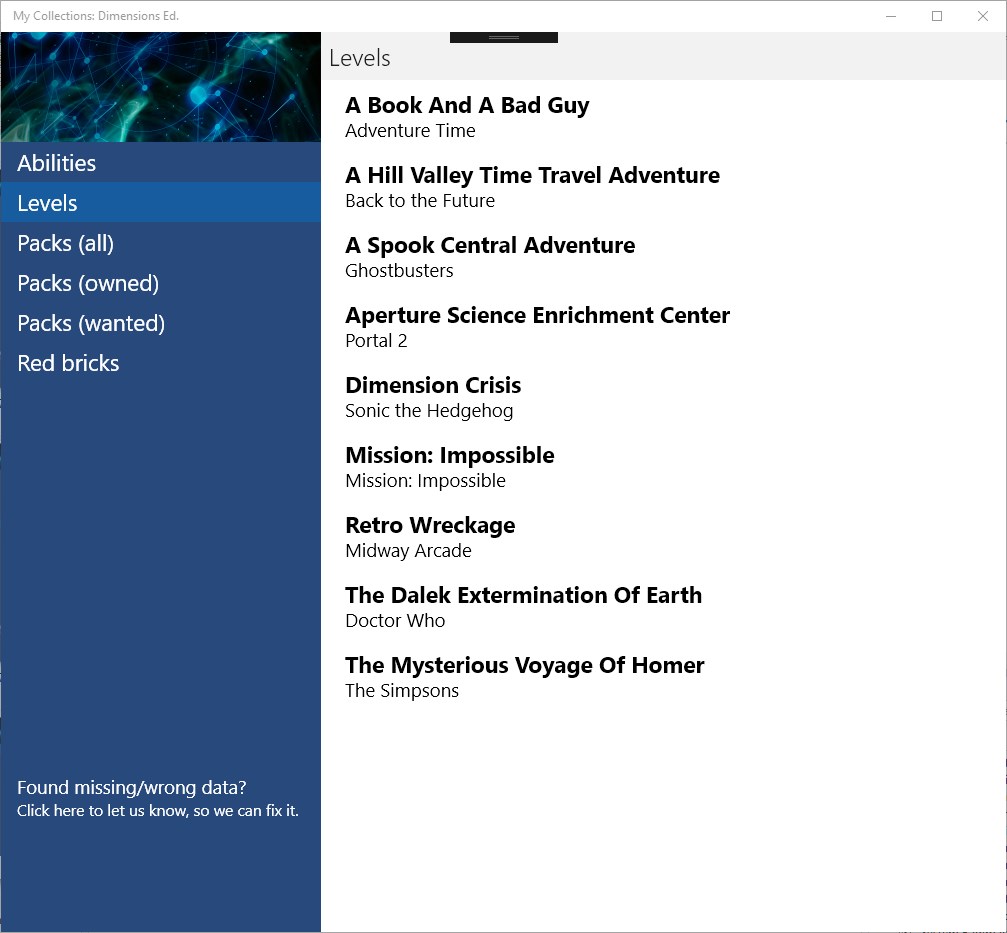Click the Found missing/wrong data link
The height and width of the screenshot is (933, 1007).
(132, 787)
